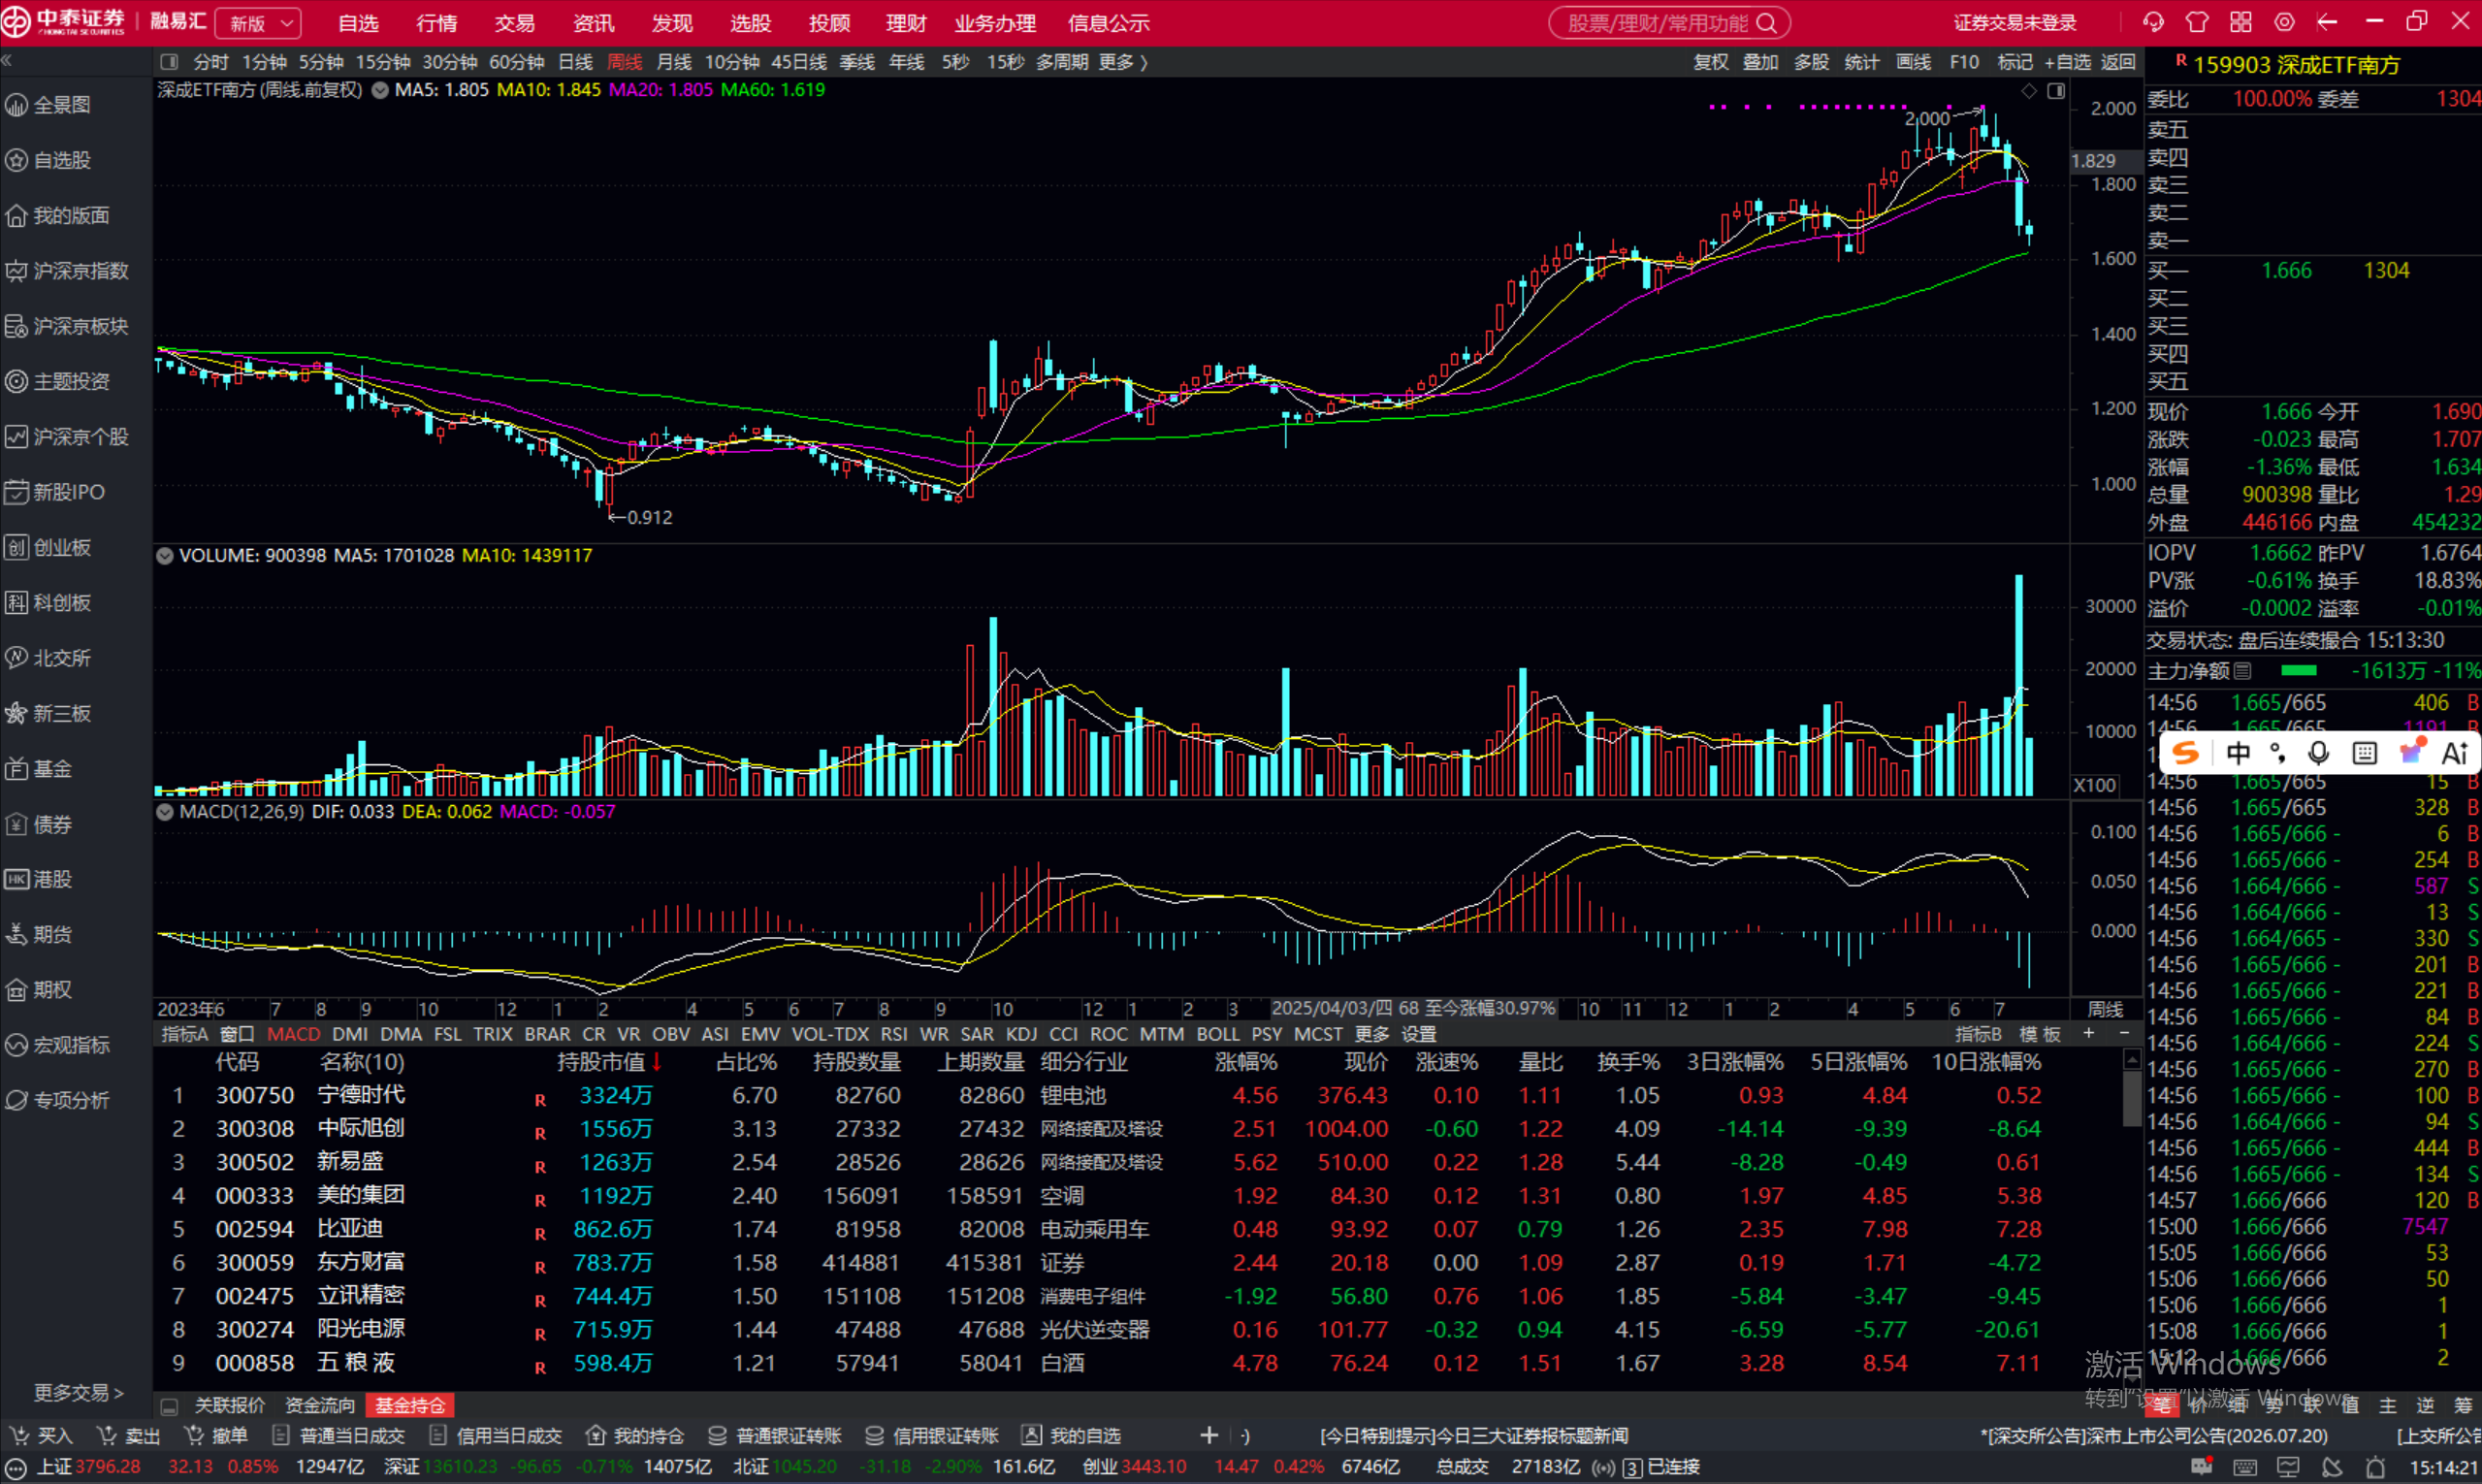Open the skin theme shirt icon
This screenshot has width=2482, height=1484.
tap(2197, 22)
